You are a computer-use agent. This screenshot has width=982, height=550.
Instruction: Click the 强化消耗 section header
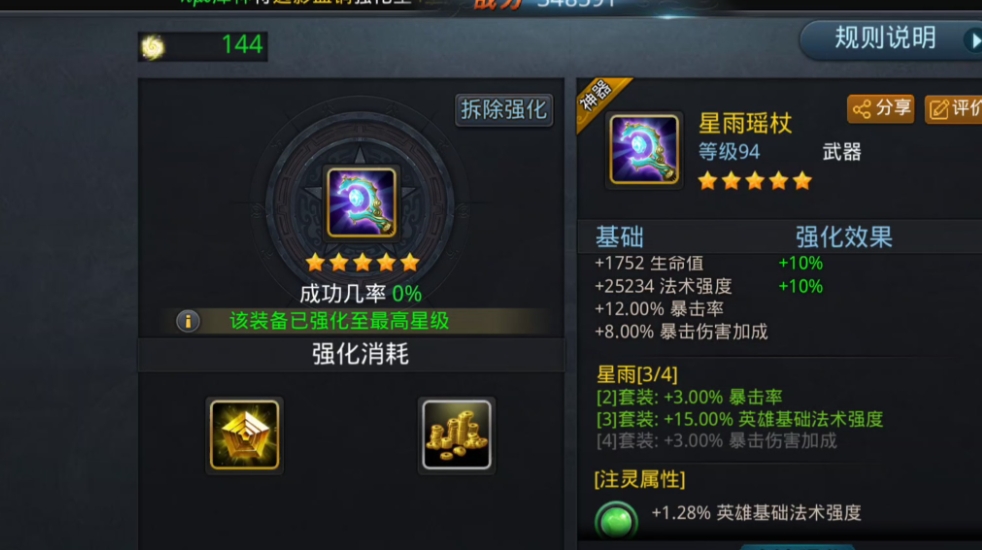click(360, 355)
